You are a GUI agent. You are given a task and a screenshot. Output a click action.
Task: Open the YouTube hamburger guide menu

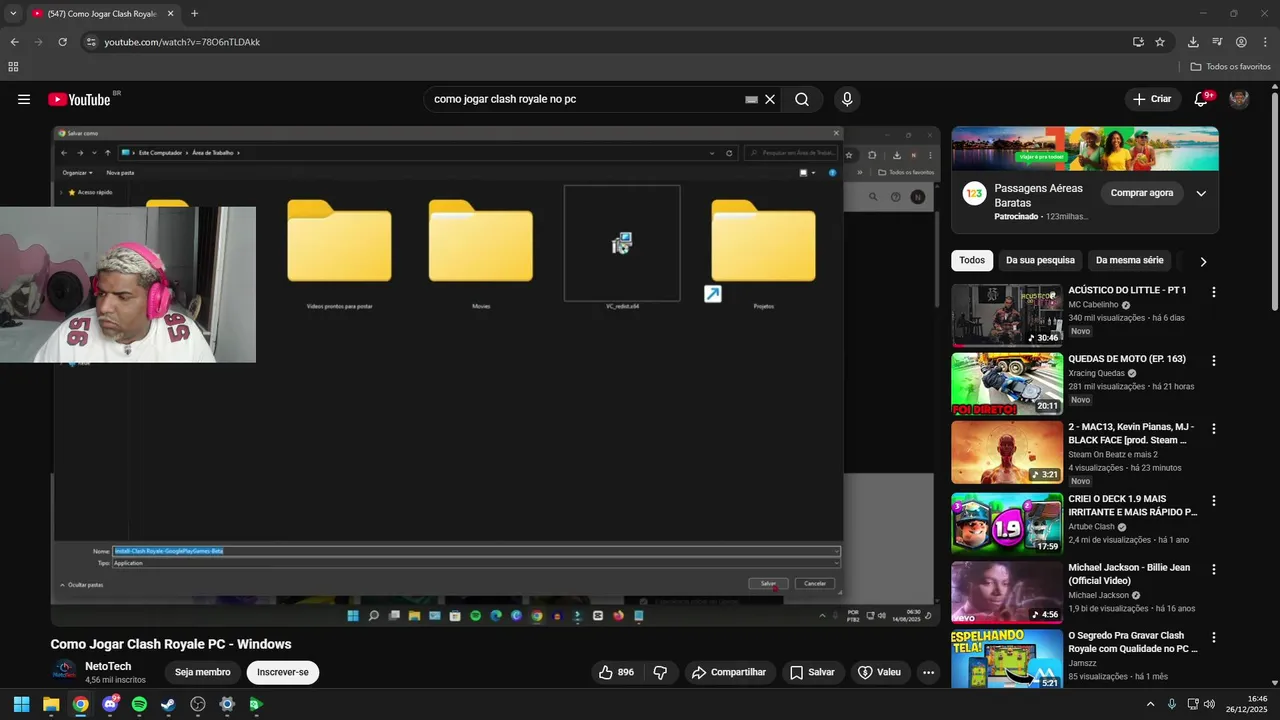tap(24, 99)
